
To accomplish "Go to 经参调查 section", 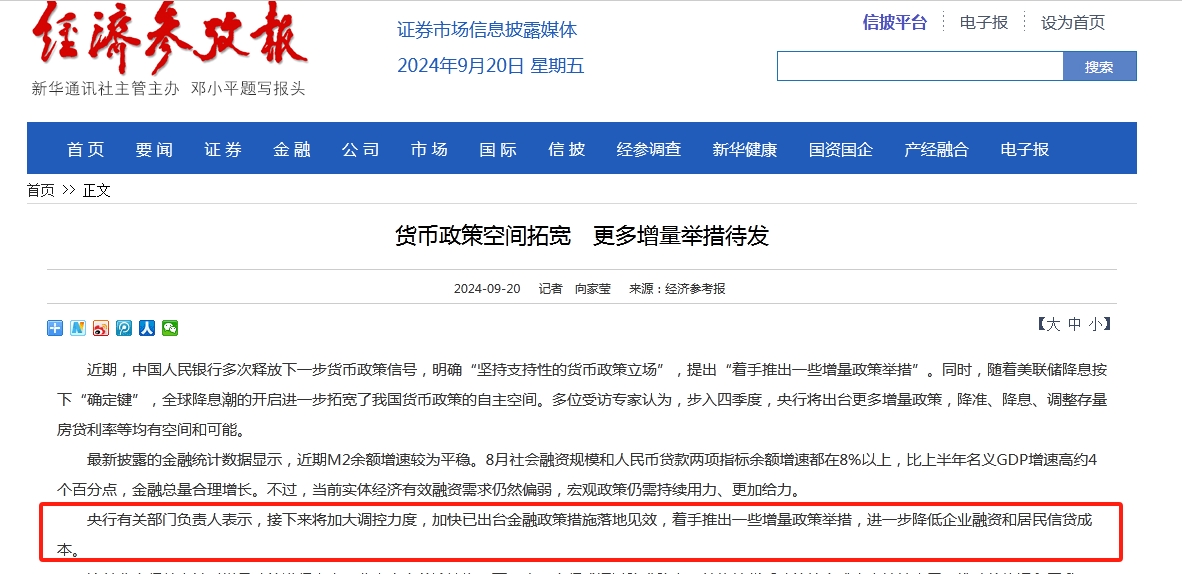I will coord(649,149).
